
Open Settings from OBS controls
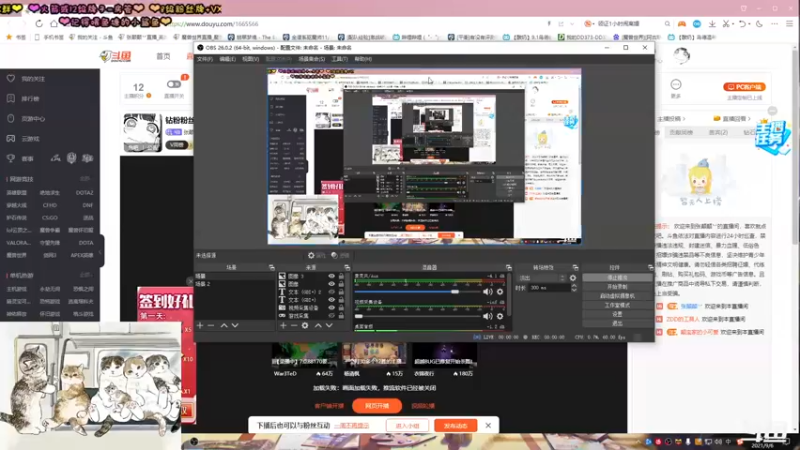tap(617, 314)
